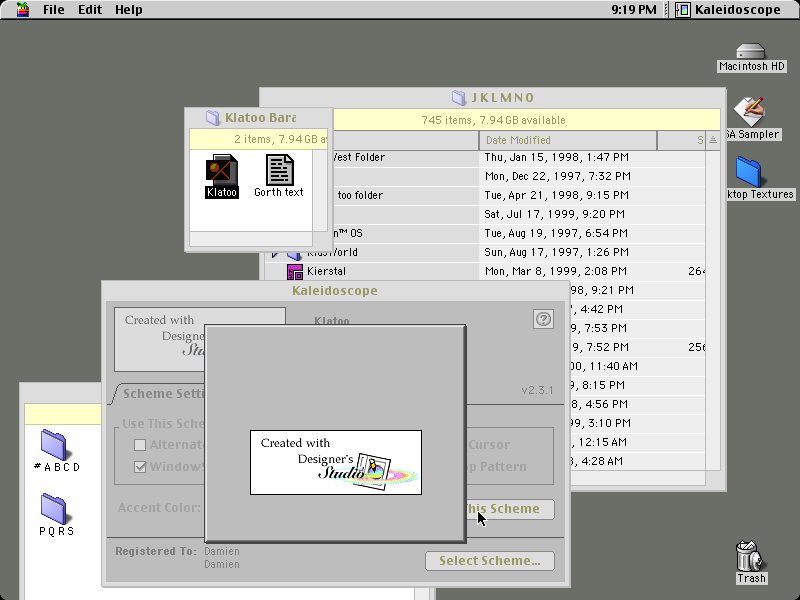Click the Select Scheme... button
800x600 pixels.
point(490,561)
